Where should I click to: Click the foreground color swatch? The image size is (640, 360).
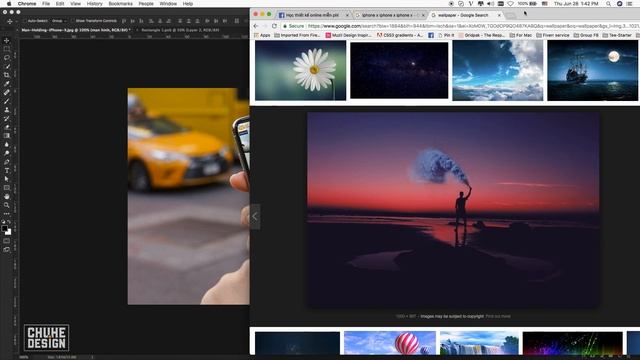click(4, 229)
